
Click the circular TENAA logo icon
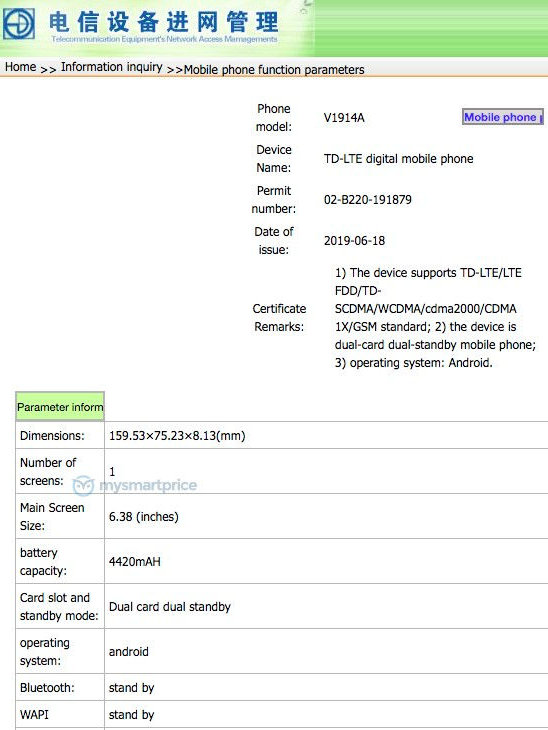tap(19, 24)
